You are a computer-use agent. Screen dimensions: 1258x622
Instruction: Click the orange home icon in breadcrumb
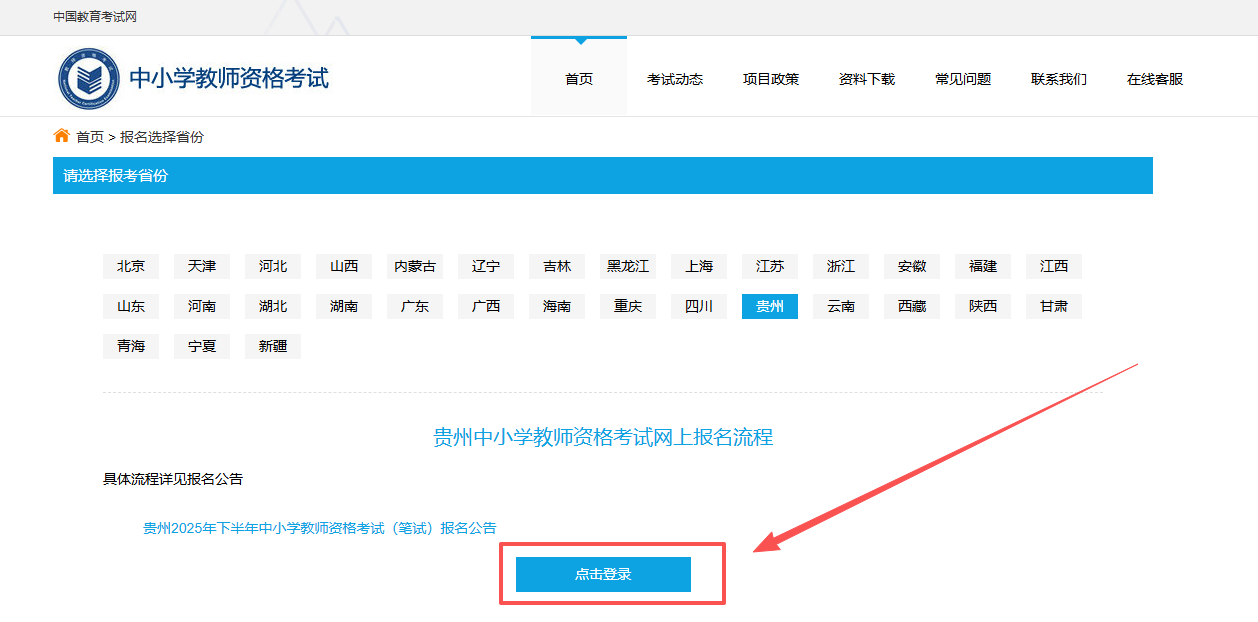61,136
